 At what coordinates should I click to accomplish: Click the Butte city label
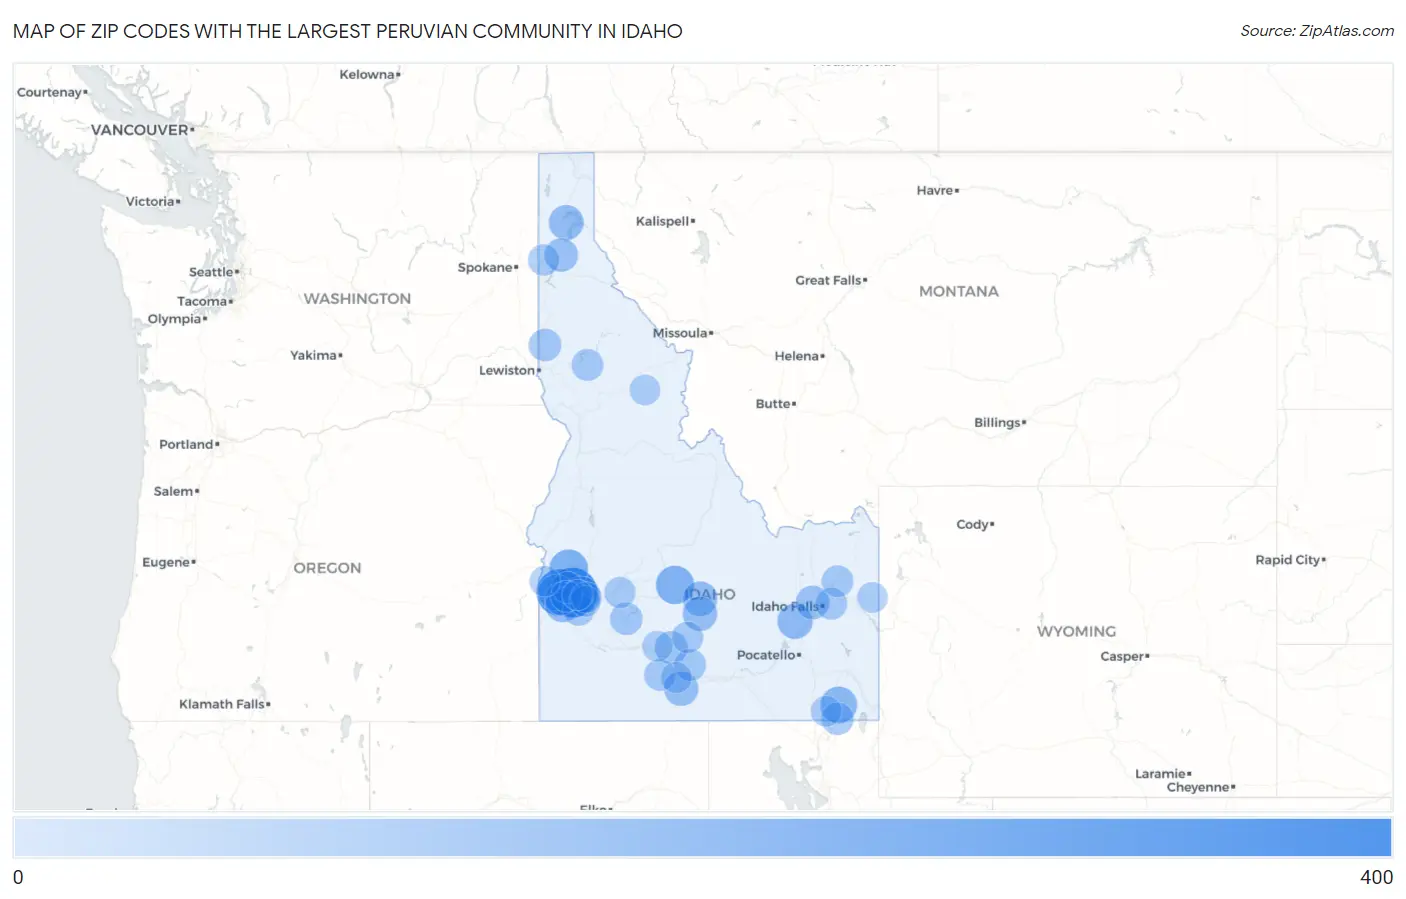coord(774,404)
